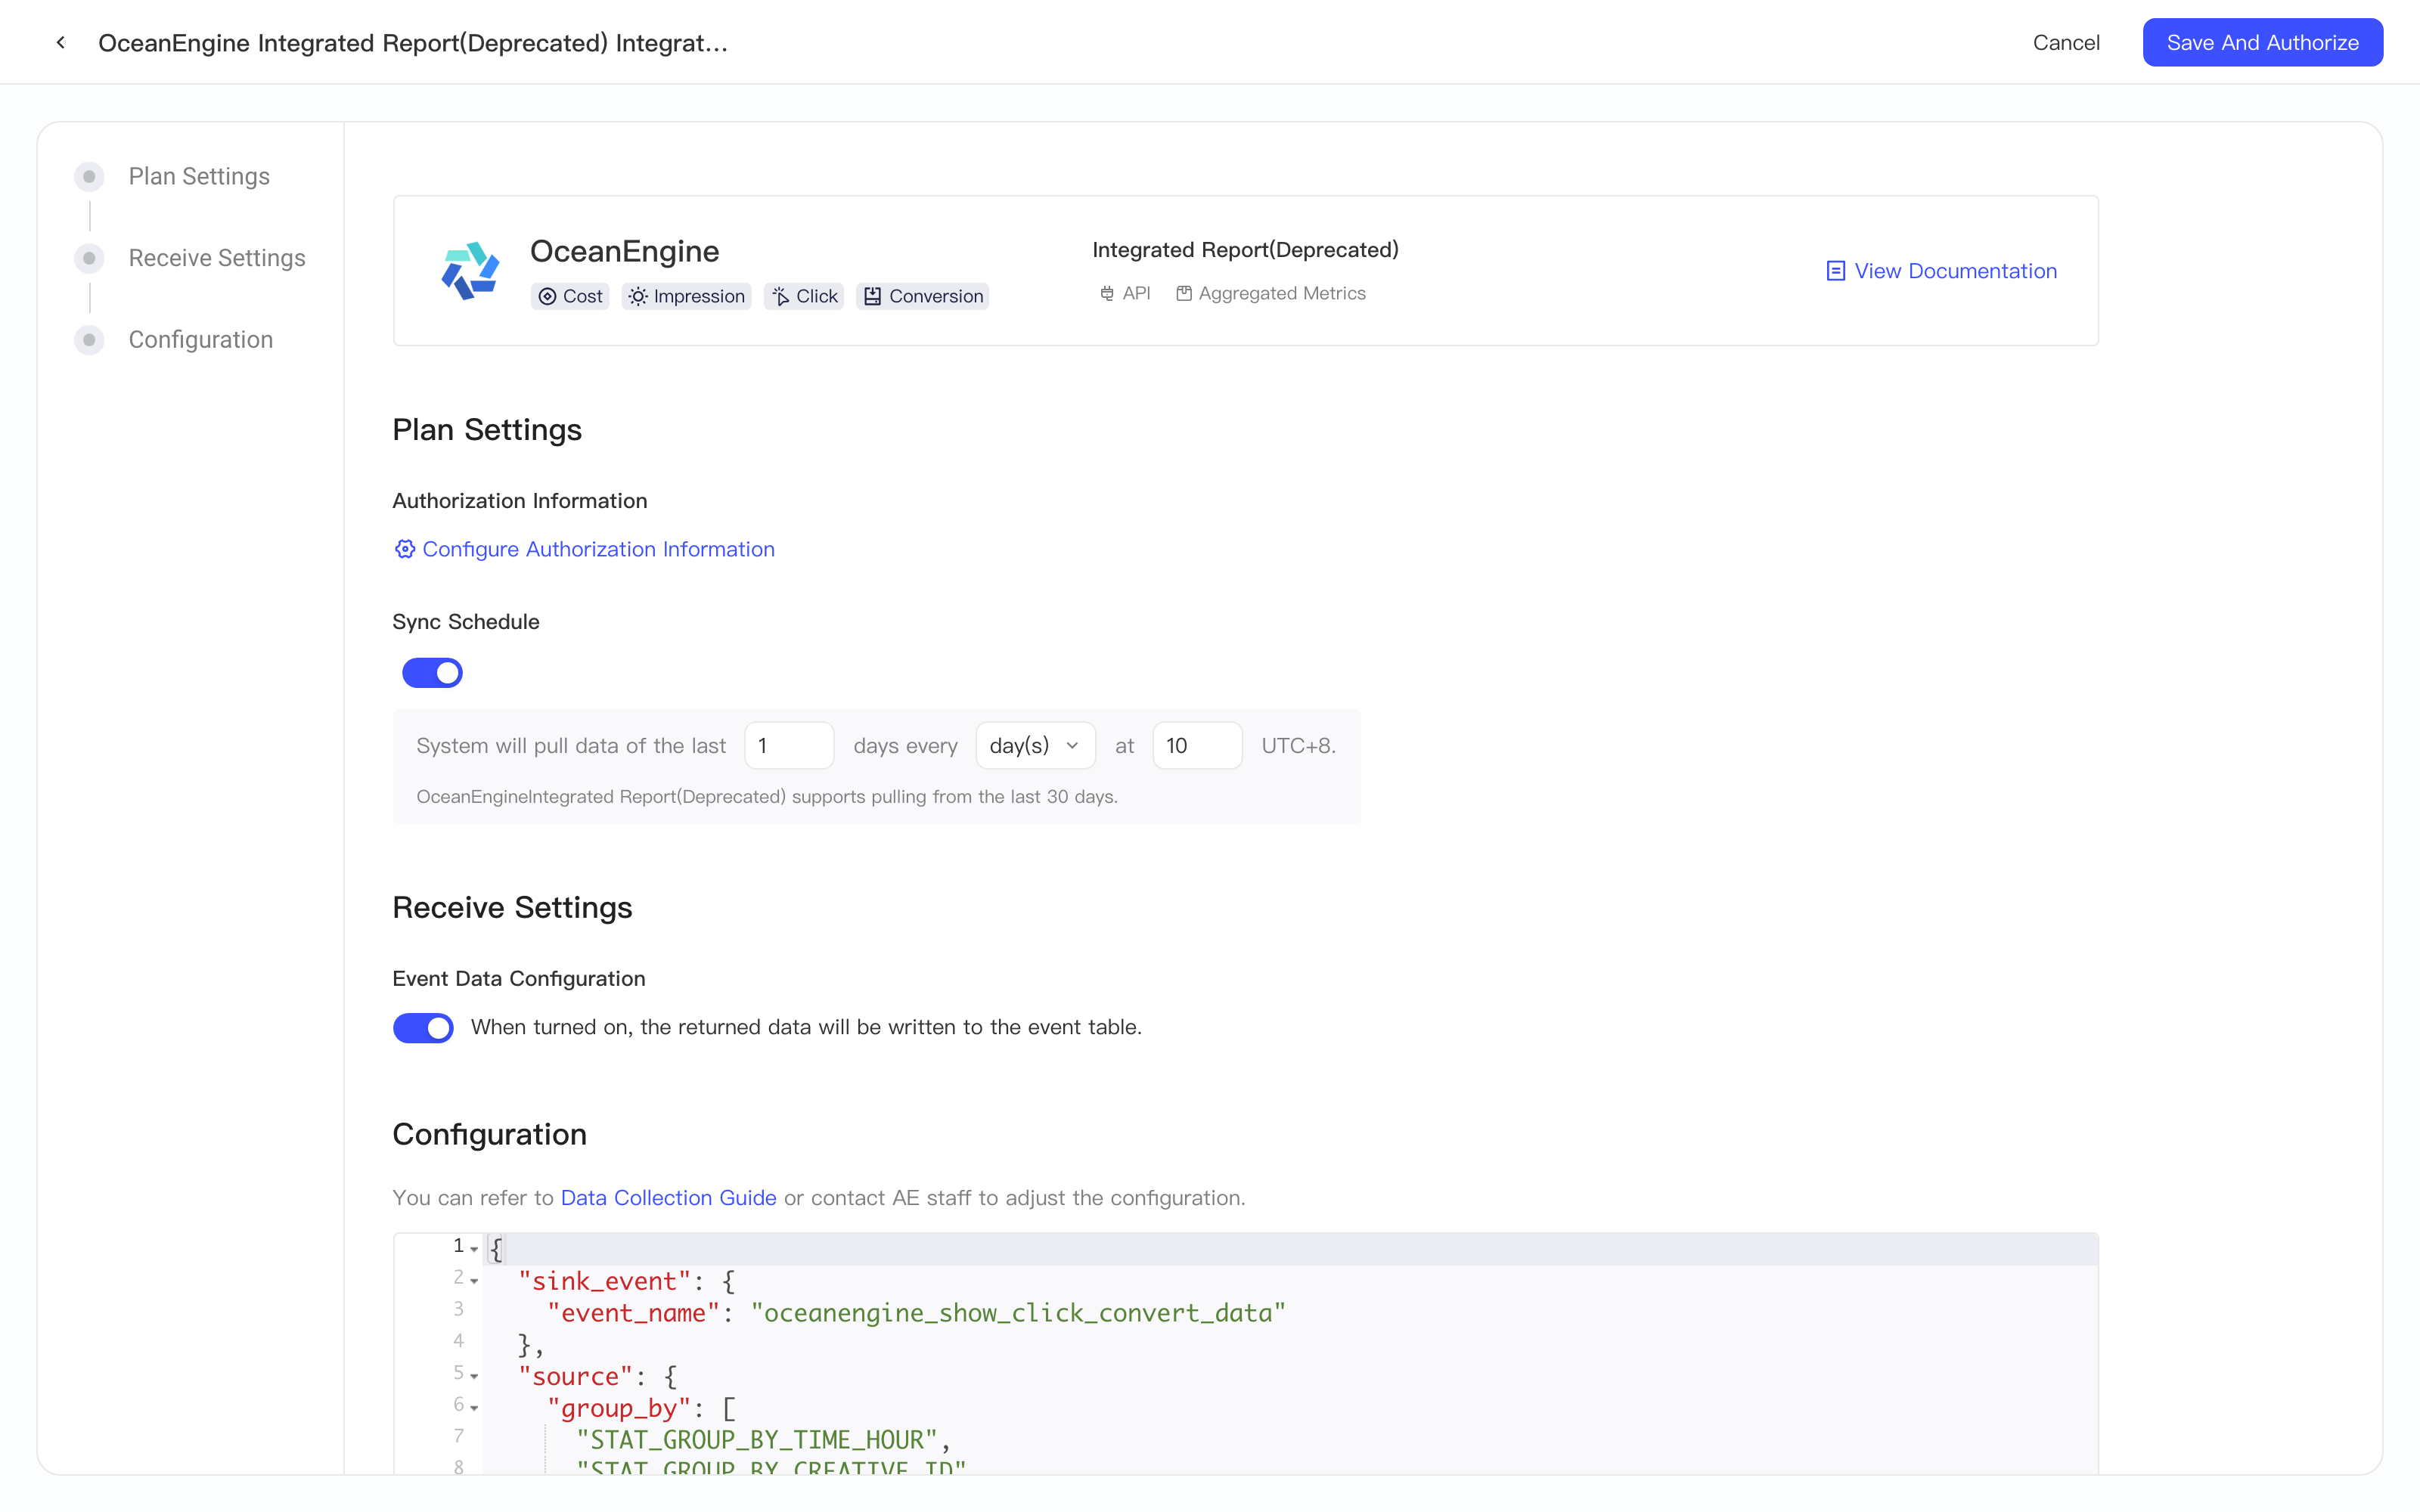2420x1512 pixels.
Task: Disable the Sync Schedule toggle
Action: point(432,673)
